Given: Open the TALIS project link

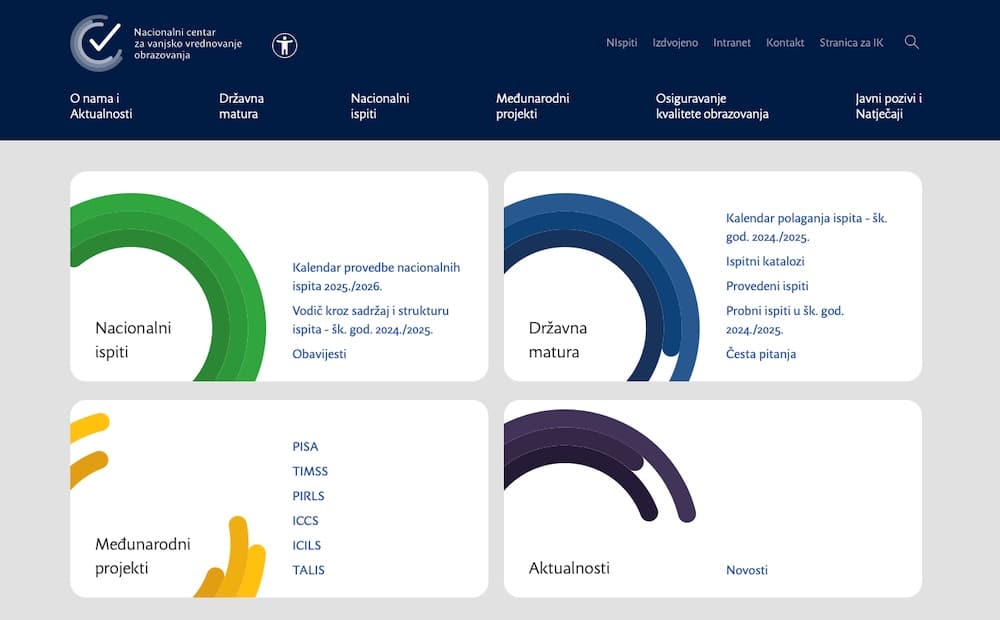Looking at the screenshot, I should click(x=308, y=570).
